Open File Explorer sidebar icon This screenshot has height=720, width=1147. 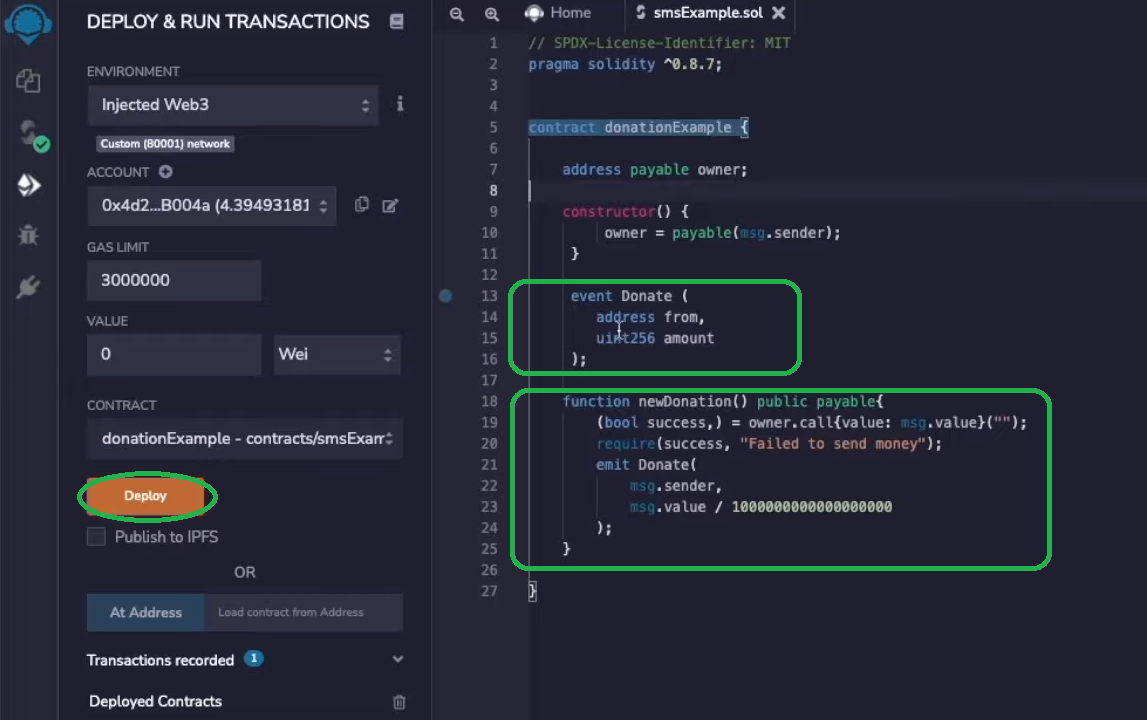click(28, 80)
